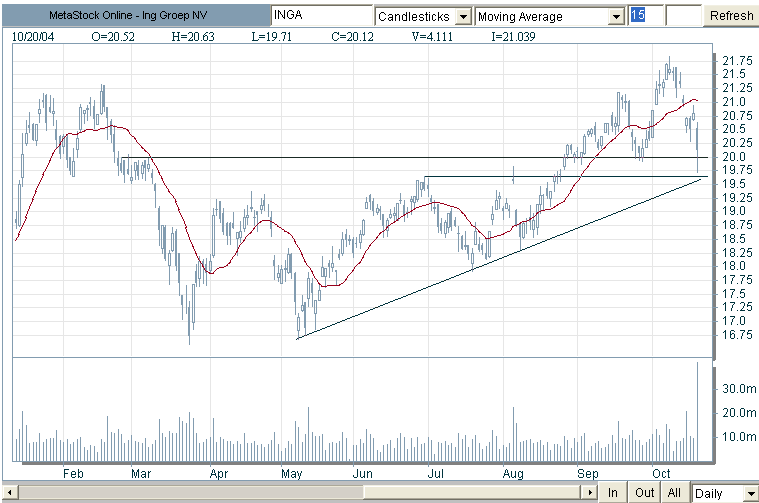Zoom out with the Out button
Viewport: 759px width, 503px height.
coord(644,492)
